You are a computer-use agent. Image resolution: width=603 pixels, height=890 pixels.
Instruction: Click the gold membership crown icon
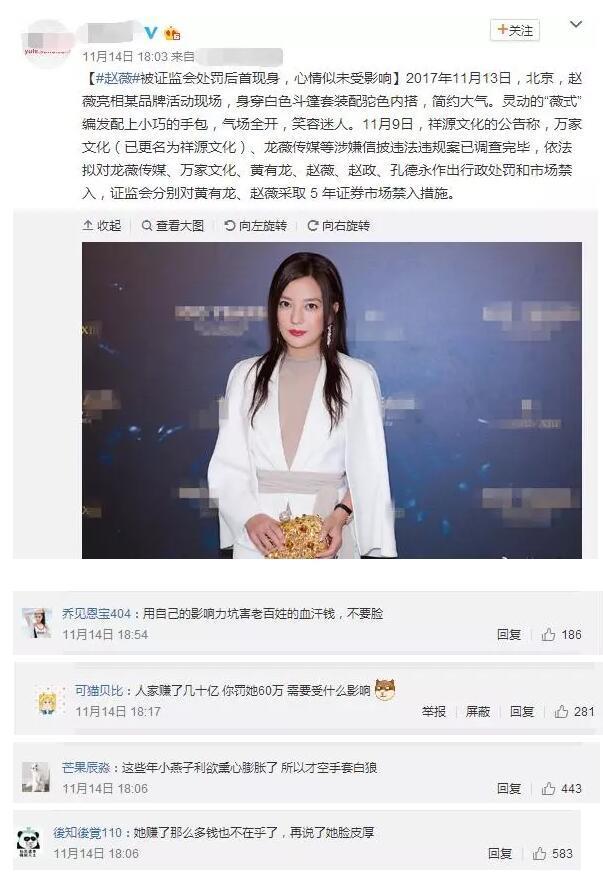click(172, 33)
